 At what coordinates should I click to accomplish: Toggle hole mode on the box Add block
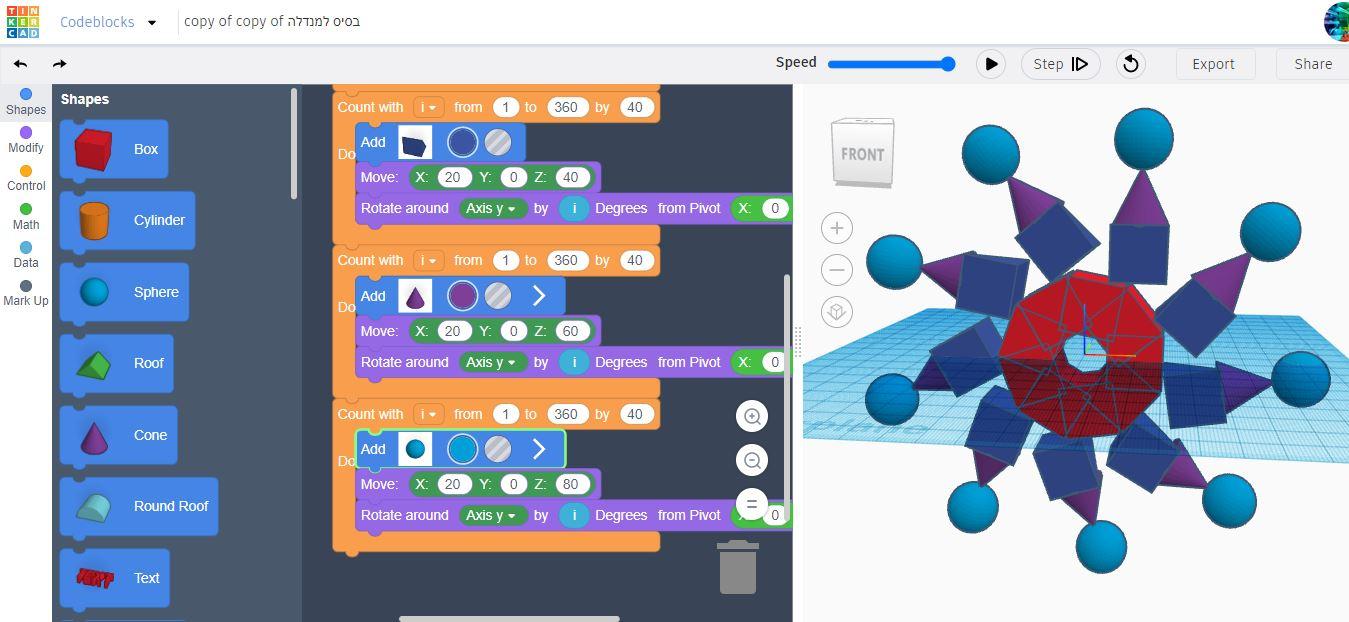(x=498, y=142)
